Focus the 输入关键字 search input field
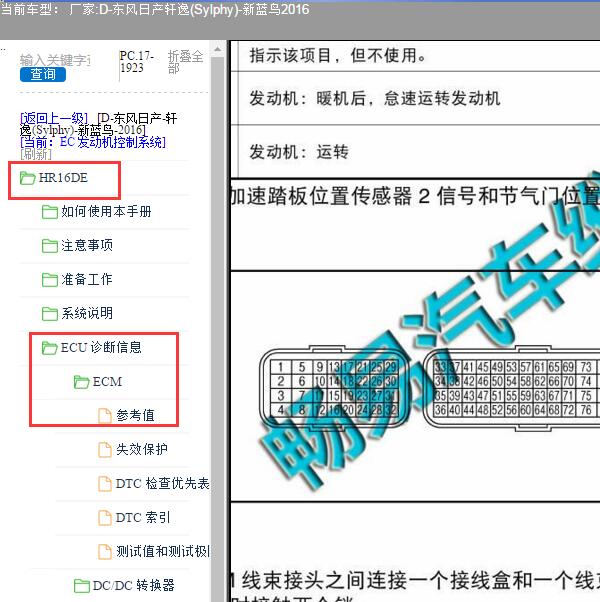The height and width of the screenshot is (602, 600). [55, 60]
